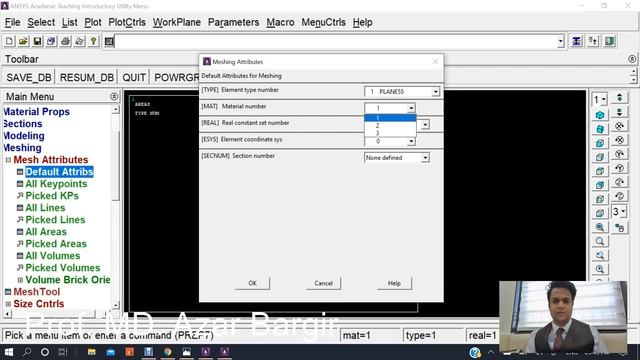Pan model up using the top arrow icon
This screenshot has height=360, width=640.
coord(620,98)
